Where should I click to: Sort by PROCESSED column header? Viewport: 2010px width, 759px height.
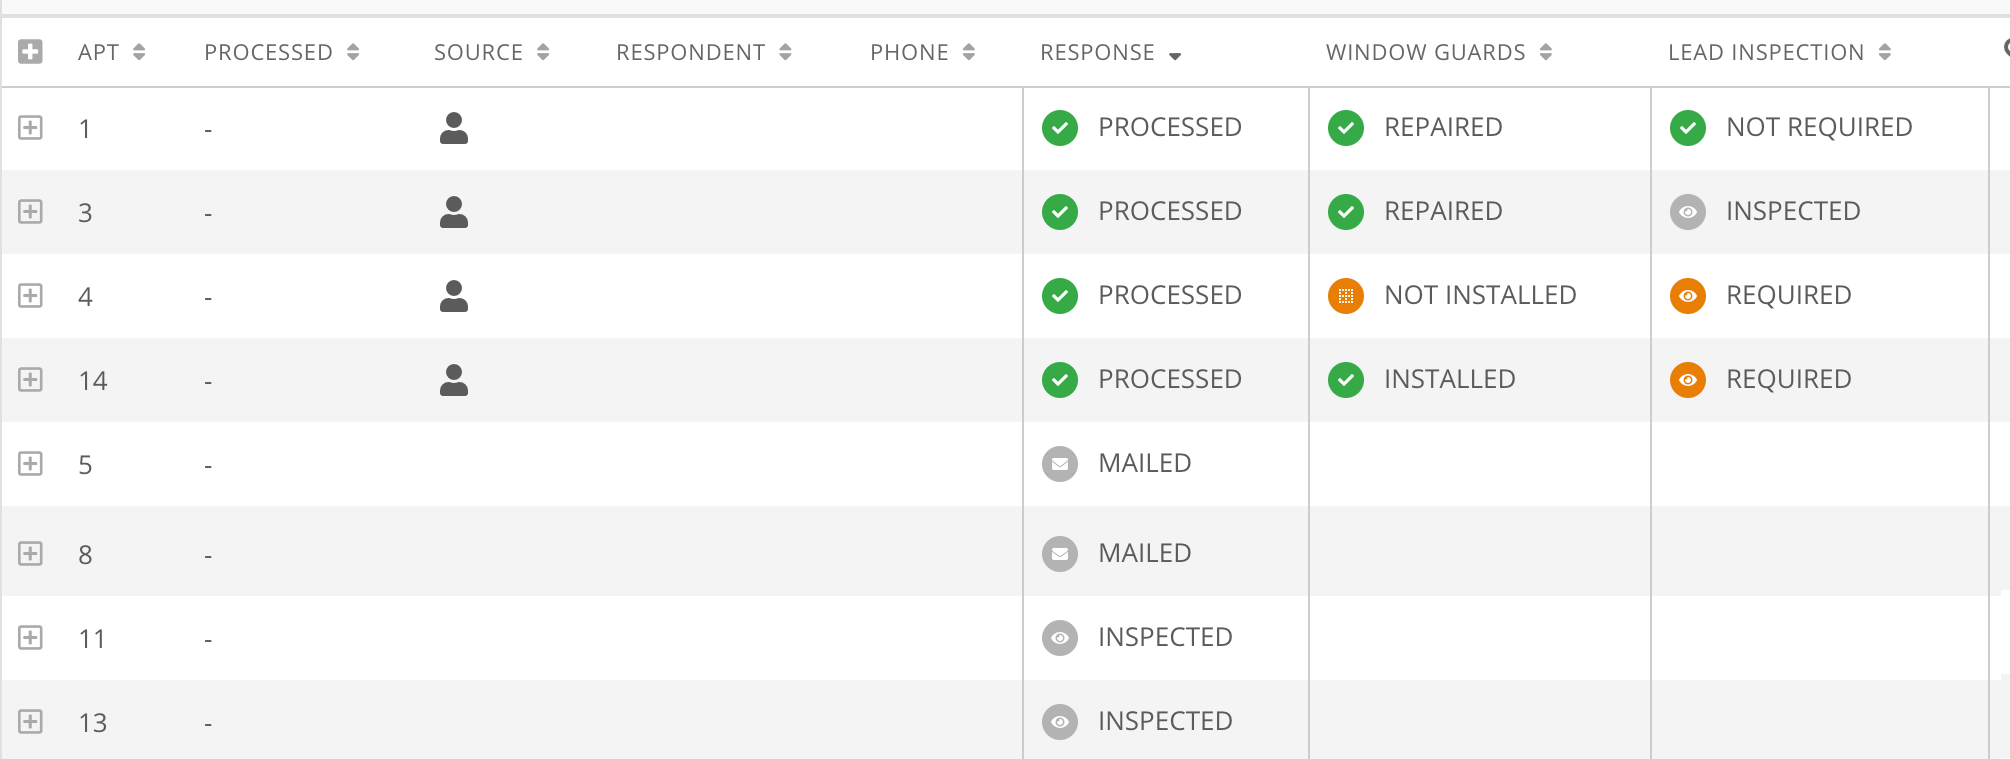pyautogui.click(x=282, y=52)
